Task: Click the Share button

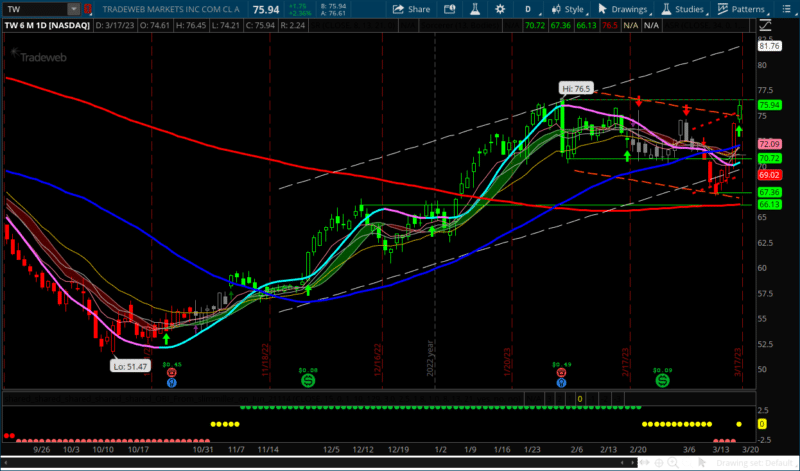Action: (411, 9)
